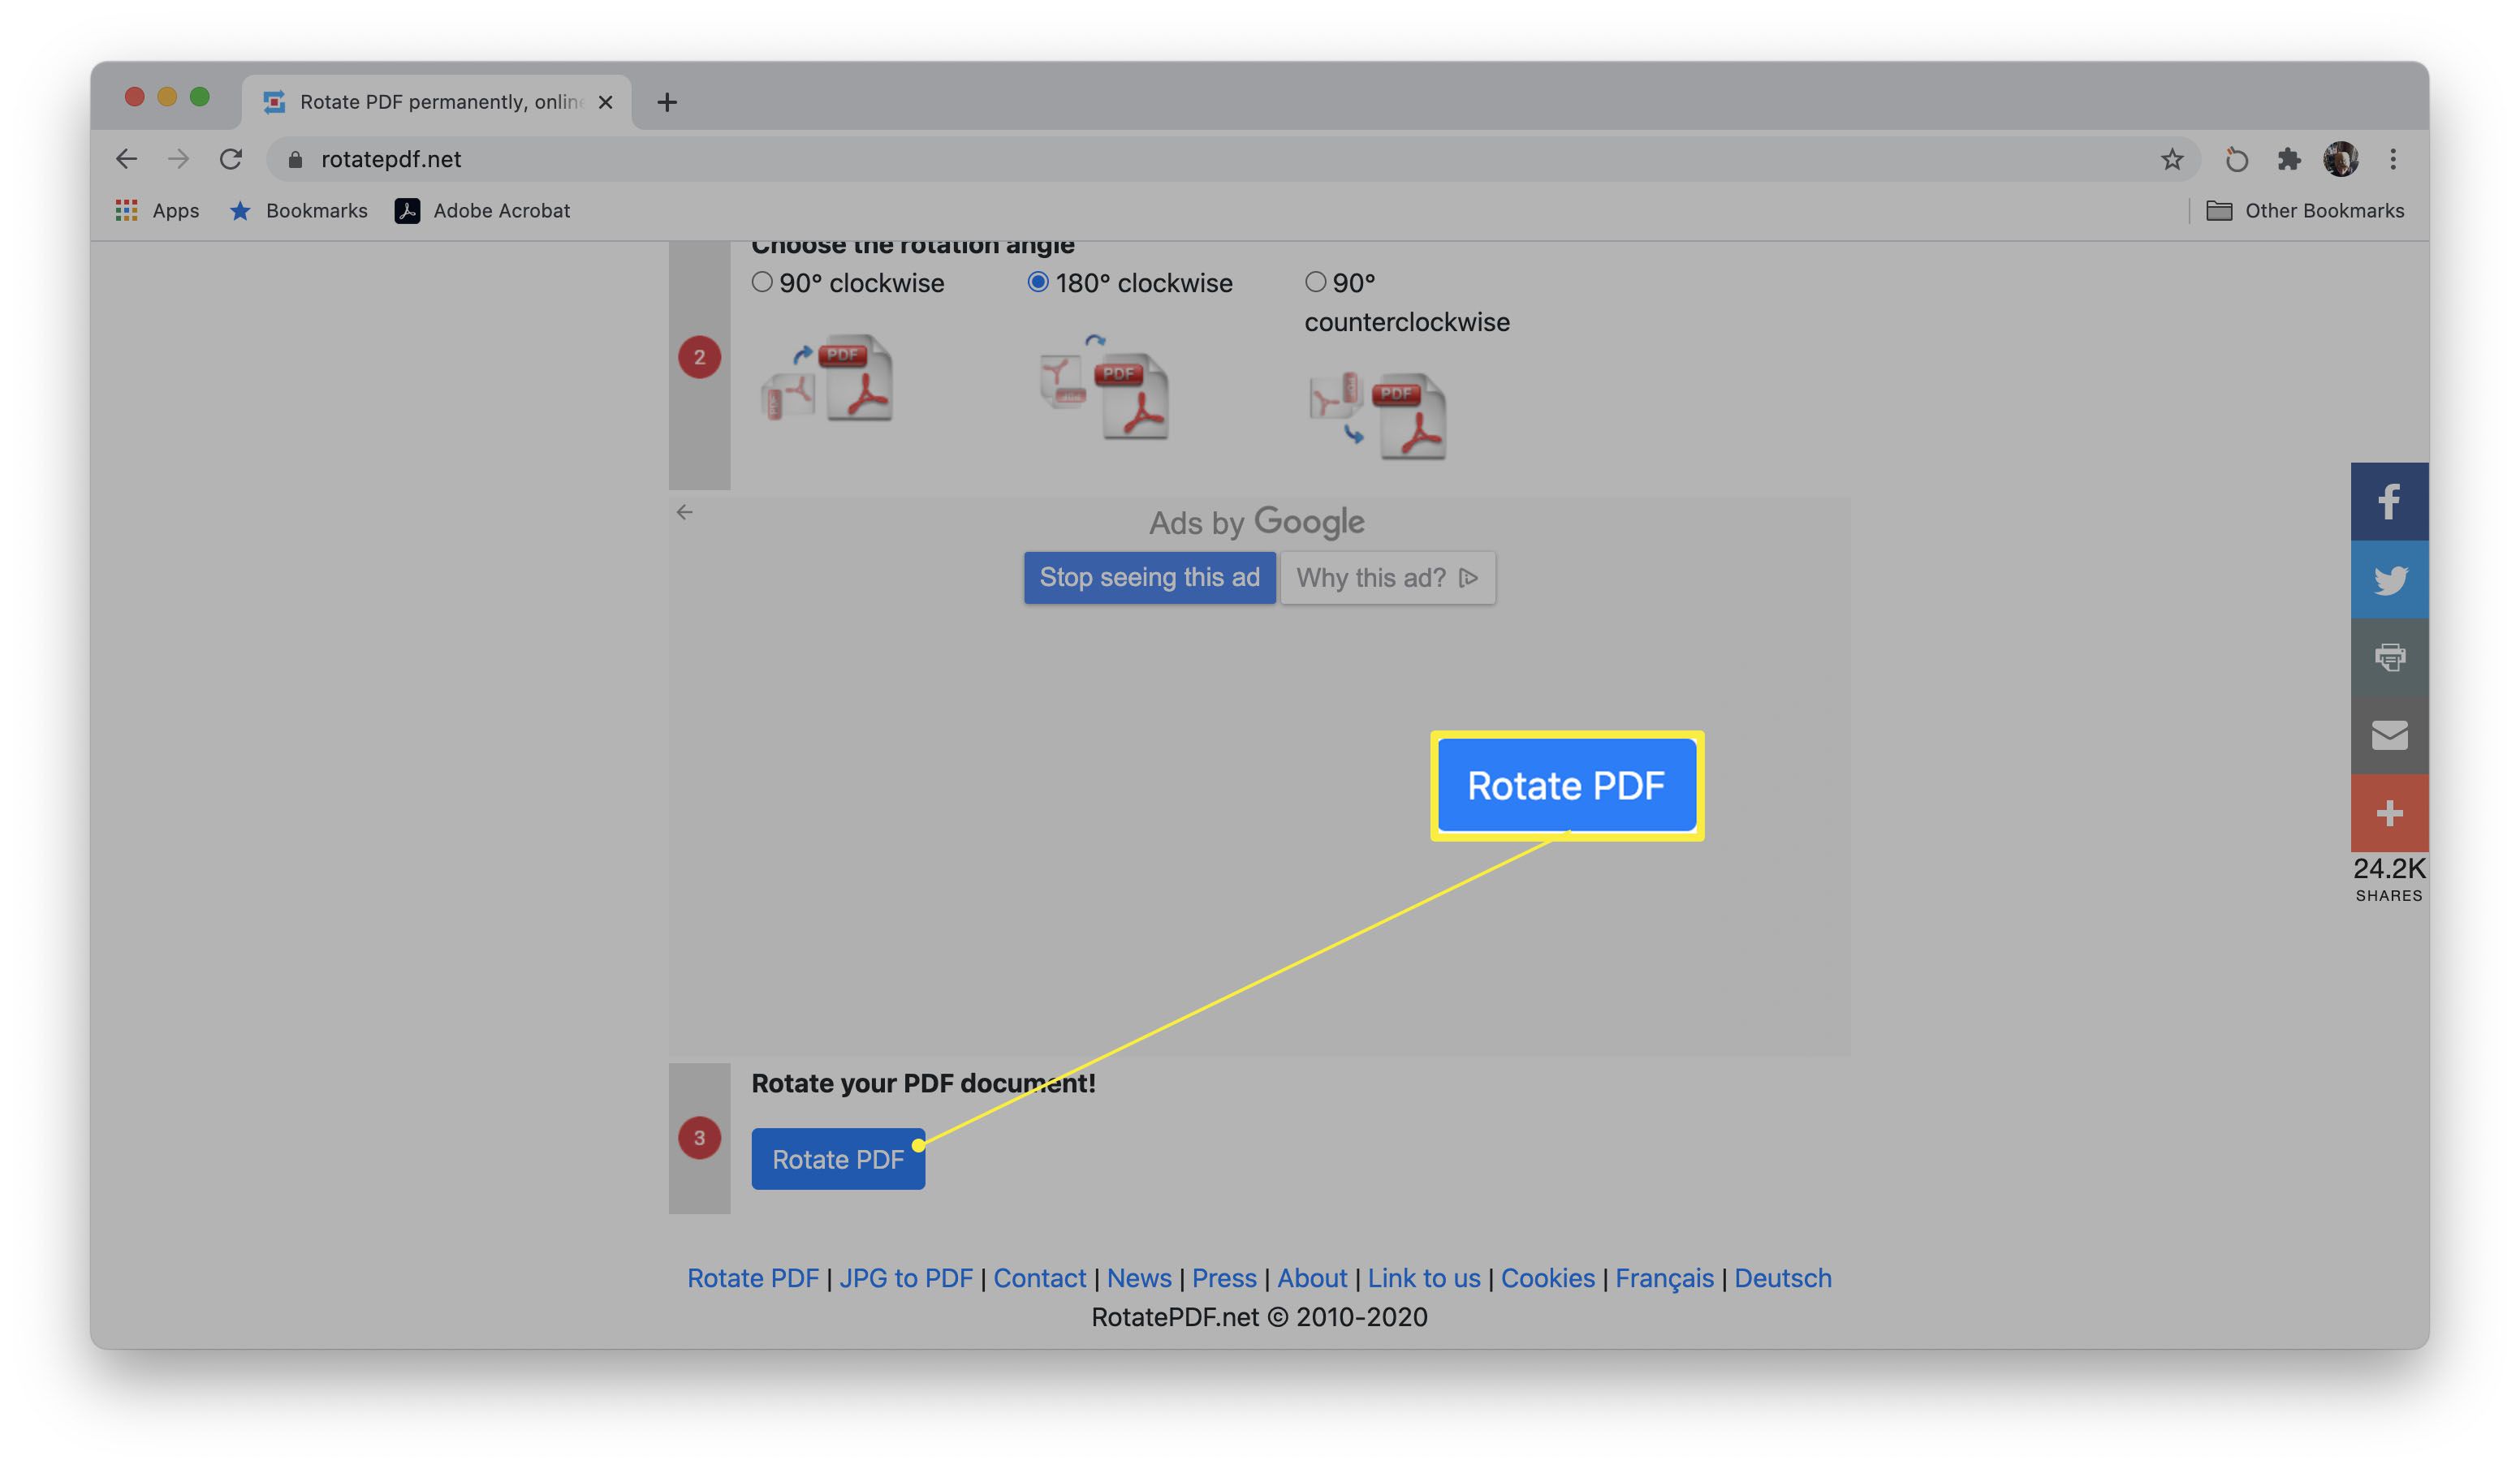Click the 90° clockwise PDF illustration
2520x1469 pixels.
pos(827,378)
